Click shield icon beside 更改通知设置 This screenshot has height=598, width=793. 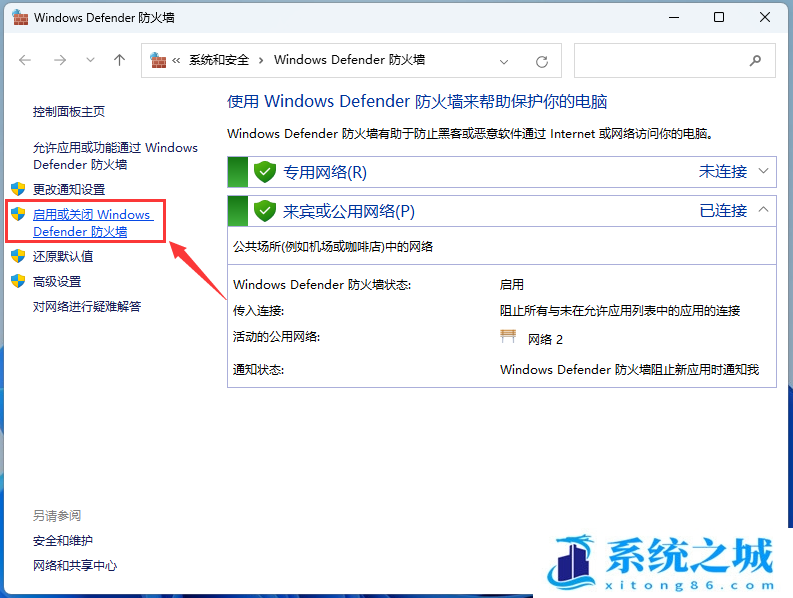(18, 189)
